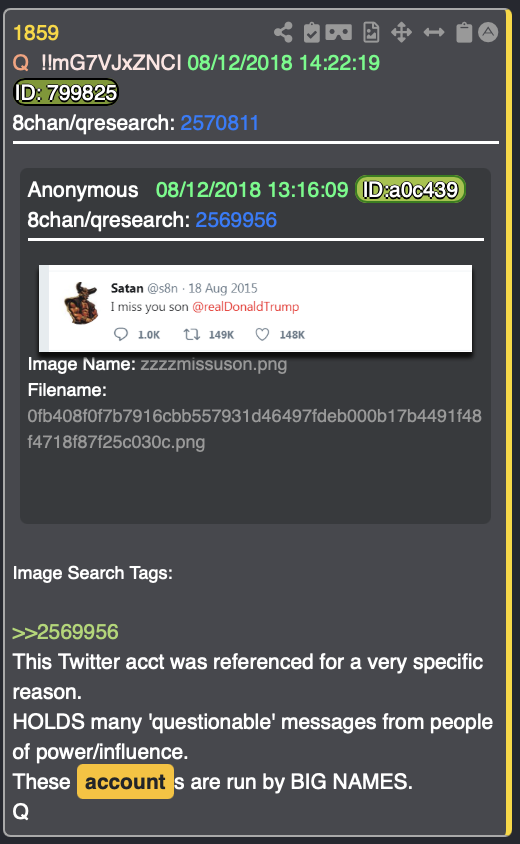The height and width of the screenshot is (844, 520).
Task: Click the long hash filename text
Action: [255, 429]
